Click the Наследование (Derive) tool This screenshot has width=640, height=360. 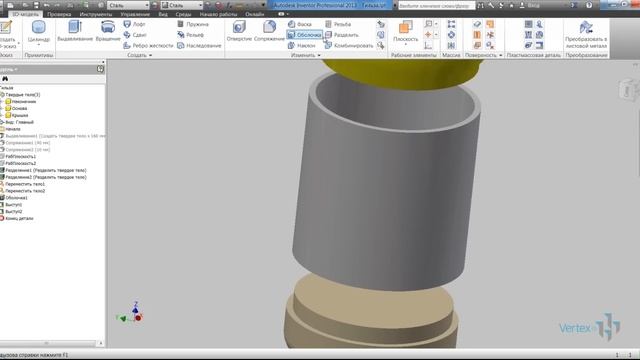(199, 45)
